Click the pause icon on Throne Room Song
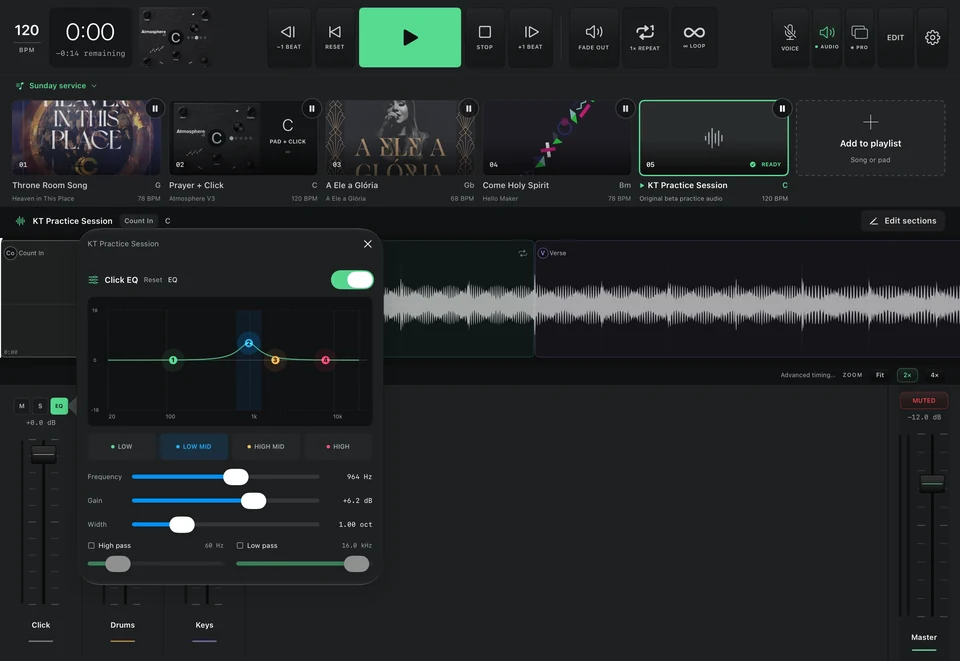960x661 pixels. (x=155, y=108)
